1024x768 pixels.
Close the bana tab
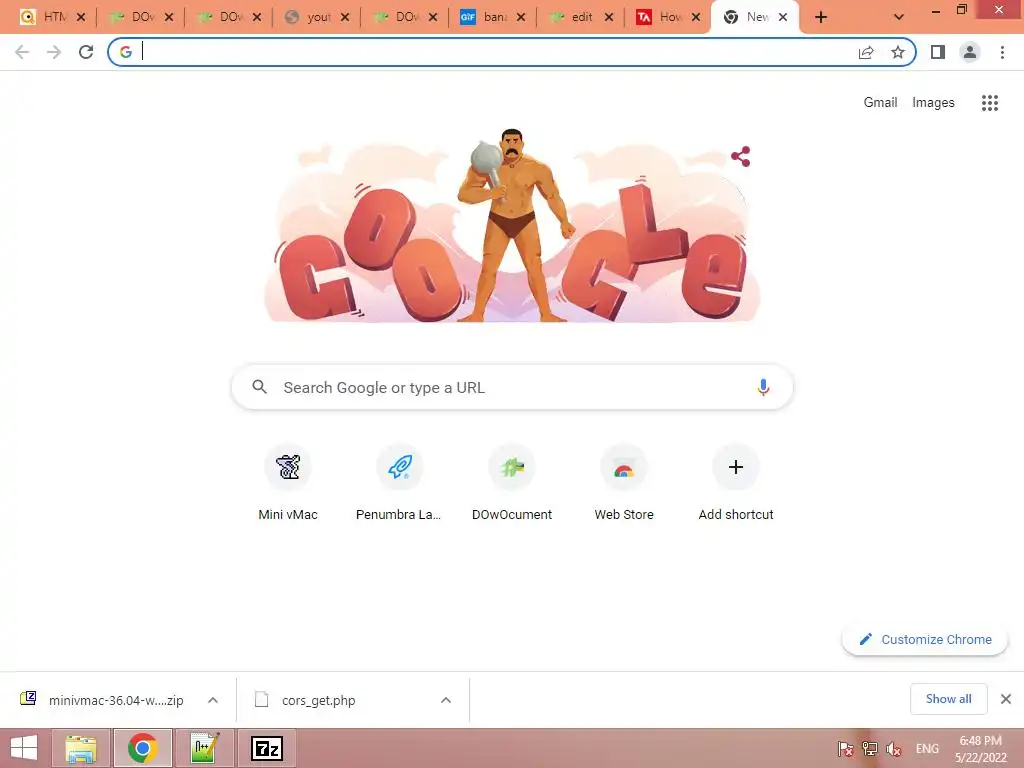520,17
